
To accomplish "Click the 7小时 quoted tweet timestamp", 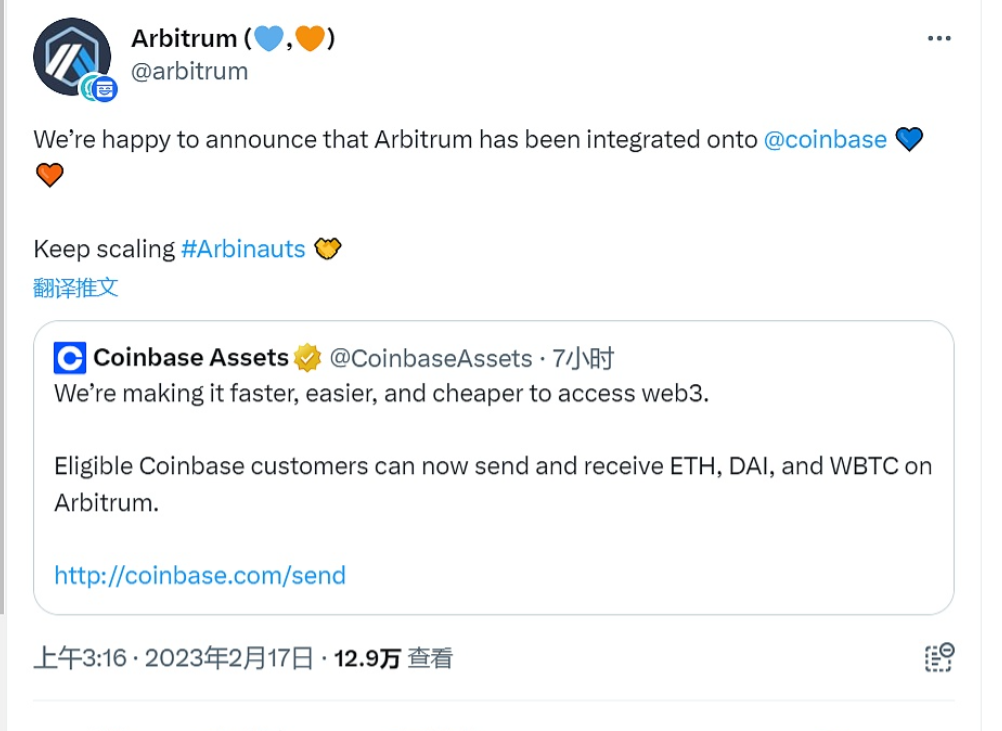I will click(584, 357).
